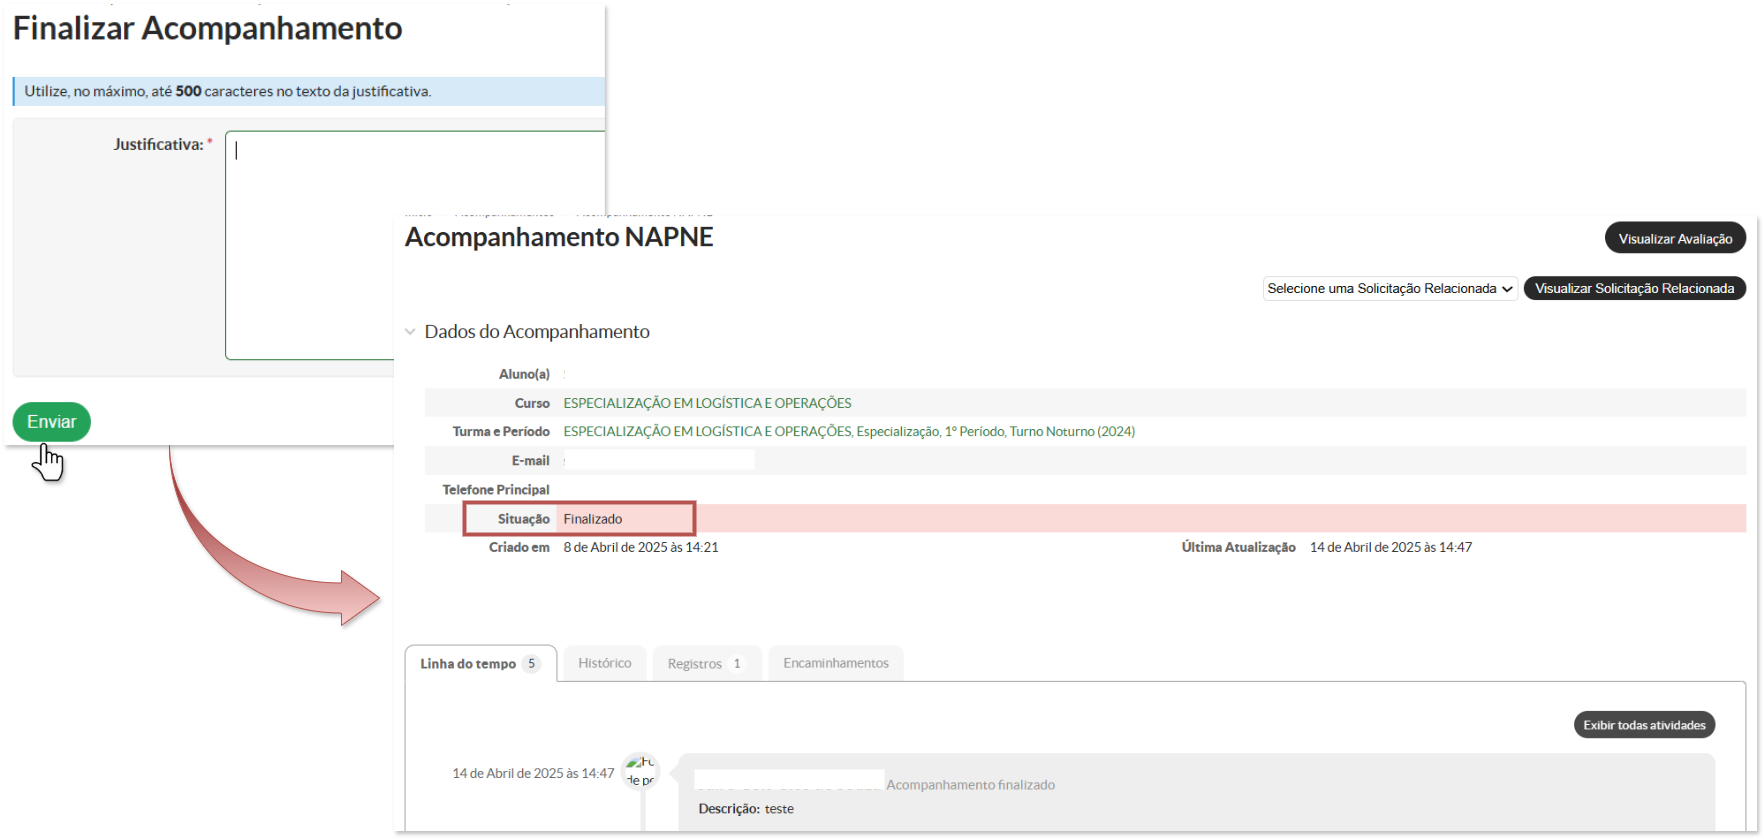Open Visualizar Avaliação
The width and height of the screenshot is (1763, 838).
click(1675, 238)
